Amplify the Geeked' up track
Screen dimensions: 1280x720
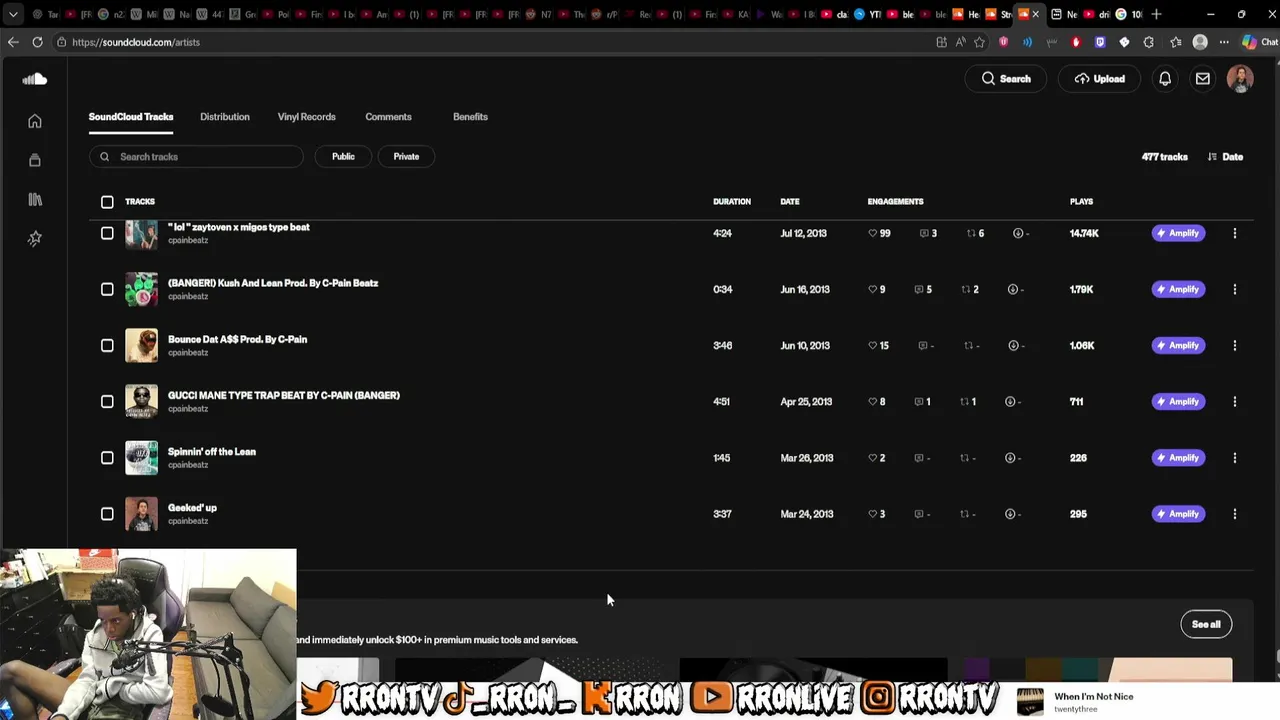[1178, 514]
